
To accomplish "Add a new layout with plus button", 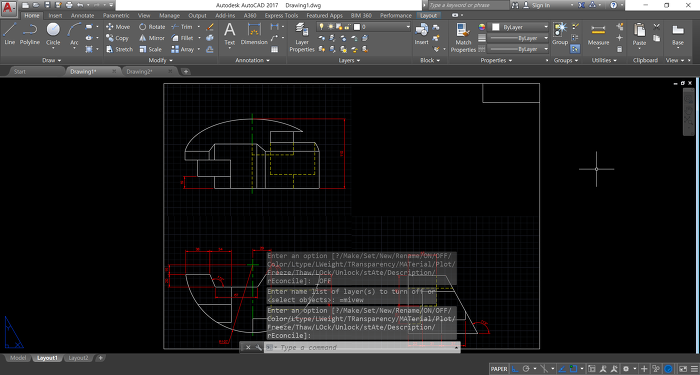I will click(101, 358).
